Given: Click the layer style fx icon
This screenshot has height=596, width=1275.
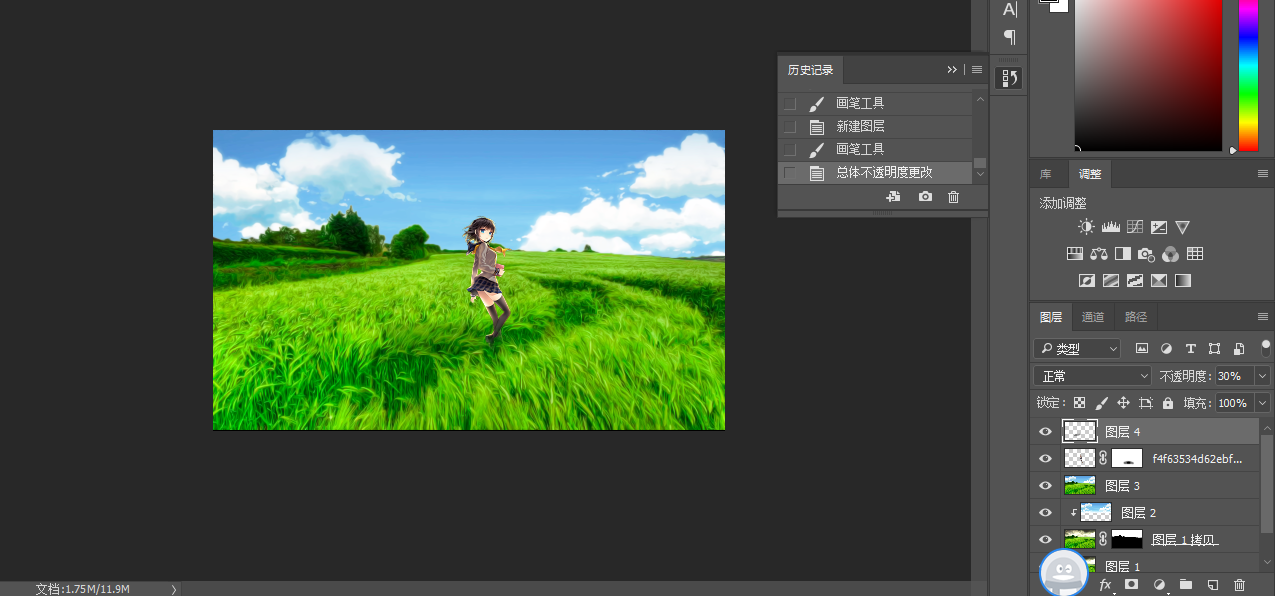Looking at the screenshot, I should pos(1106,585).
